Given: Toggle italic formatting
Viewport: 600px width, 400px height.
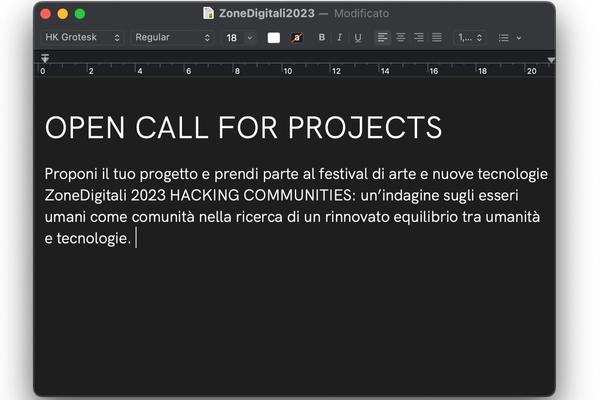Looking at the screenshot, I should pyautogui.click(x=339, y=38).
